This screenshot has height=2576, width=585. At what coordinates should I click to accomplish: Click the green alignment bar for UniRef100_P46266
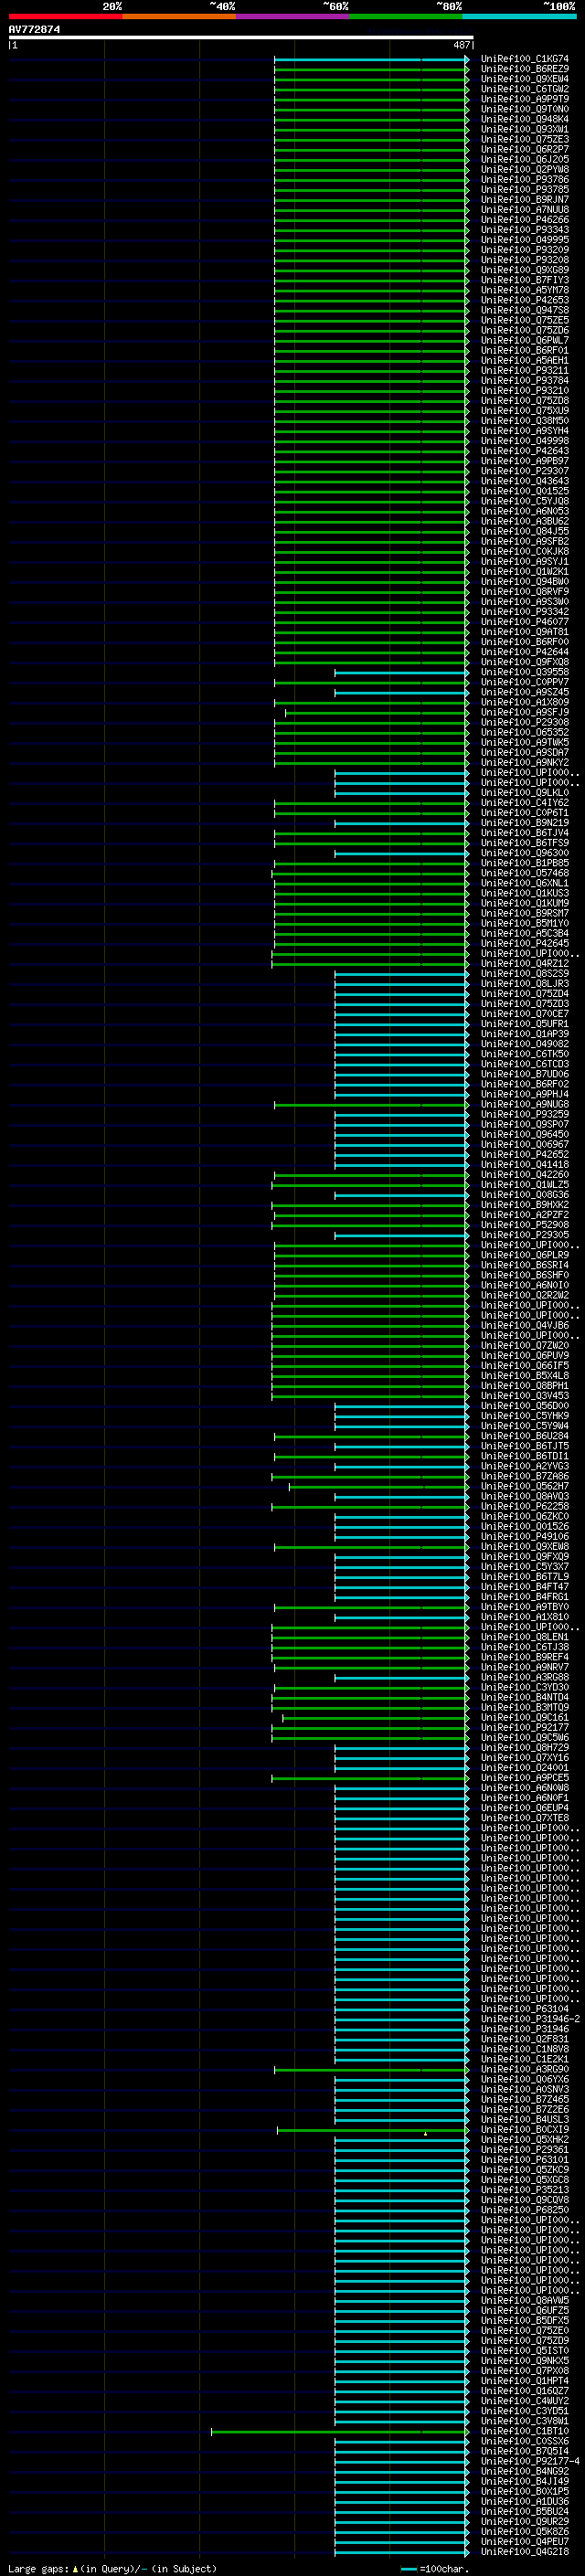click(371, 220)
